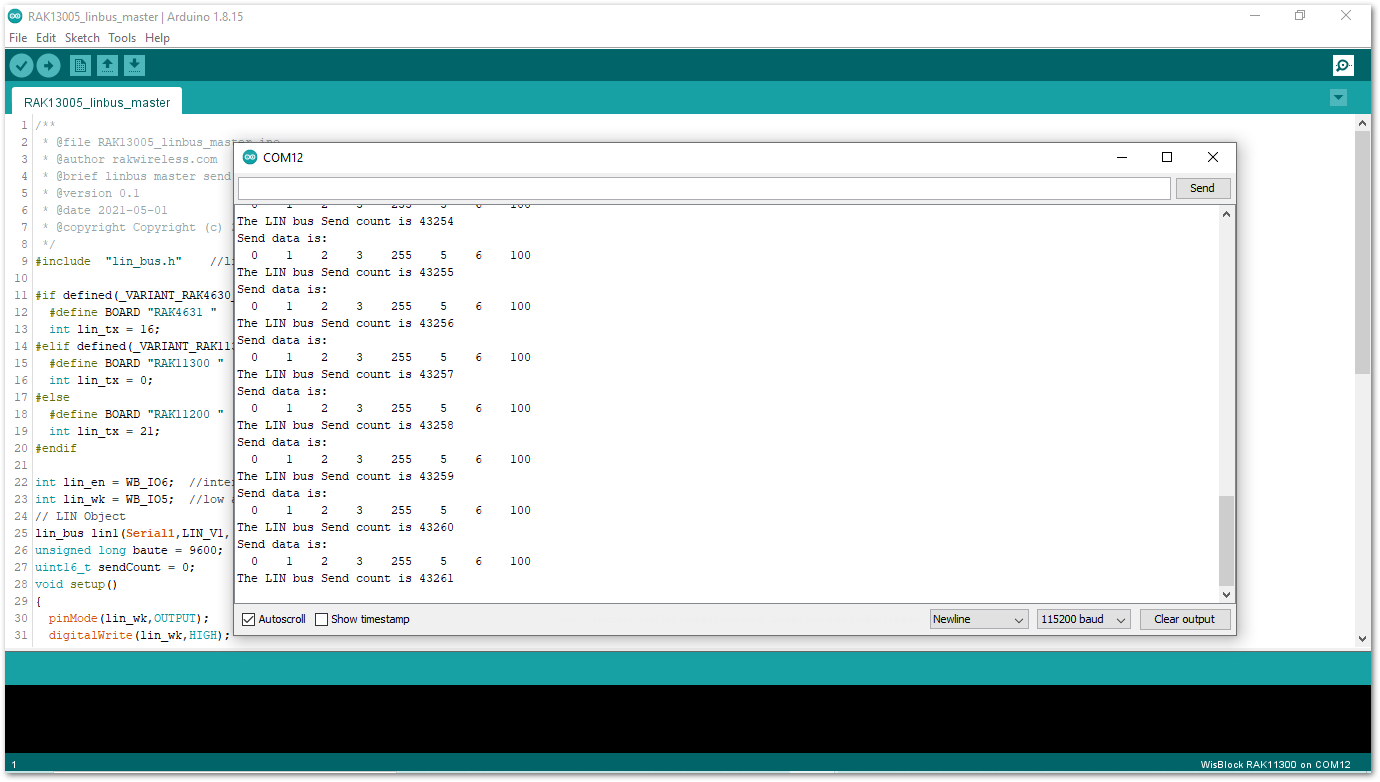Viewport: 1380px width, 782px height.
Task: Open the File menu
Action: (x=18, y=38)
